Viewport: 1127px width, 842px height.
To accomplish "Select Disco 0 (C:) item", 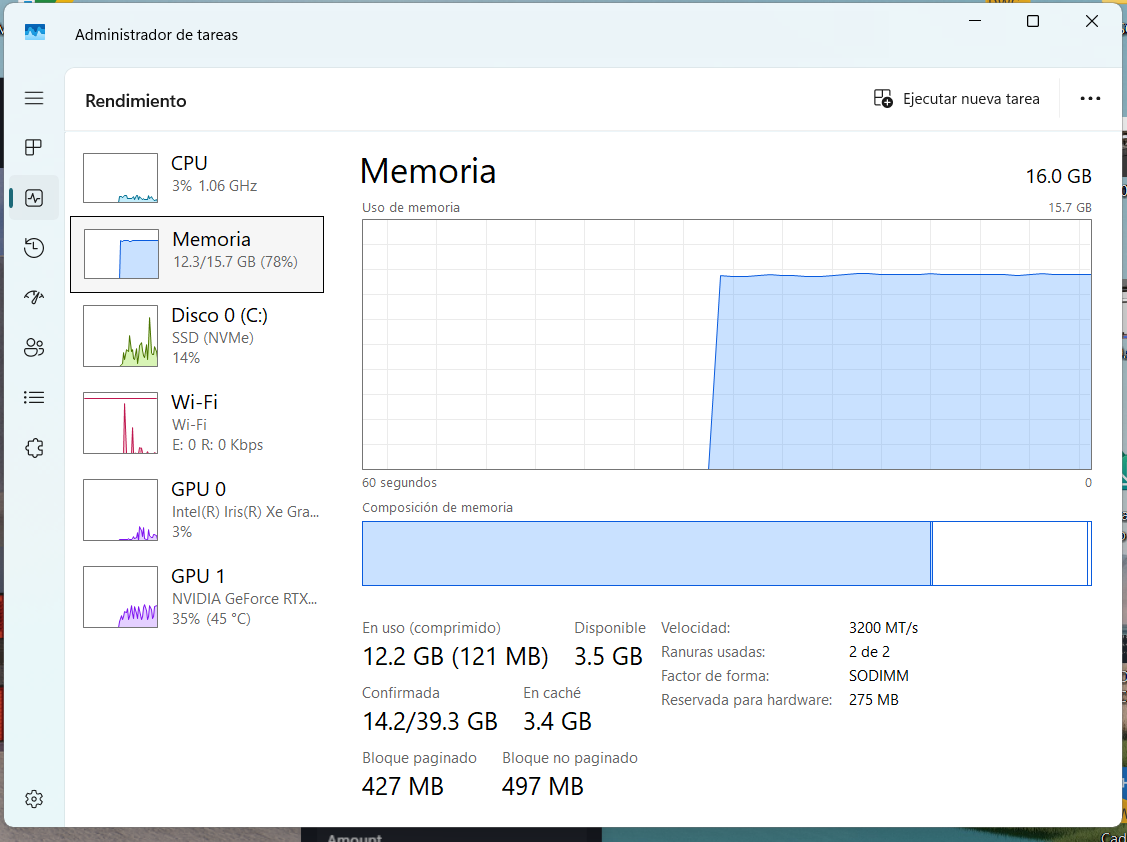I will pyautogui.click(x=197, y=336).
